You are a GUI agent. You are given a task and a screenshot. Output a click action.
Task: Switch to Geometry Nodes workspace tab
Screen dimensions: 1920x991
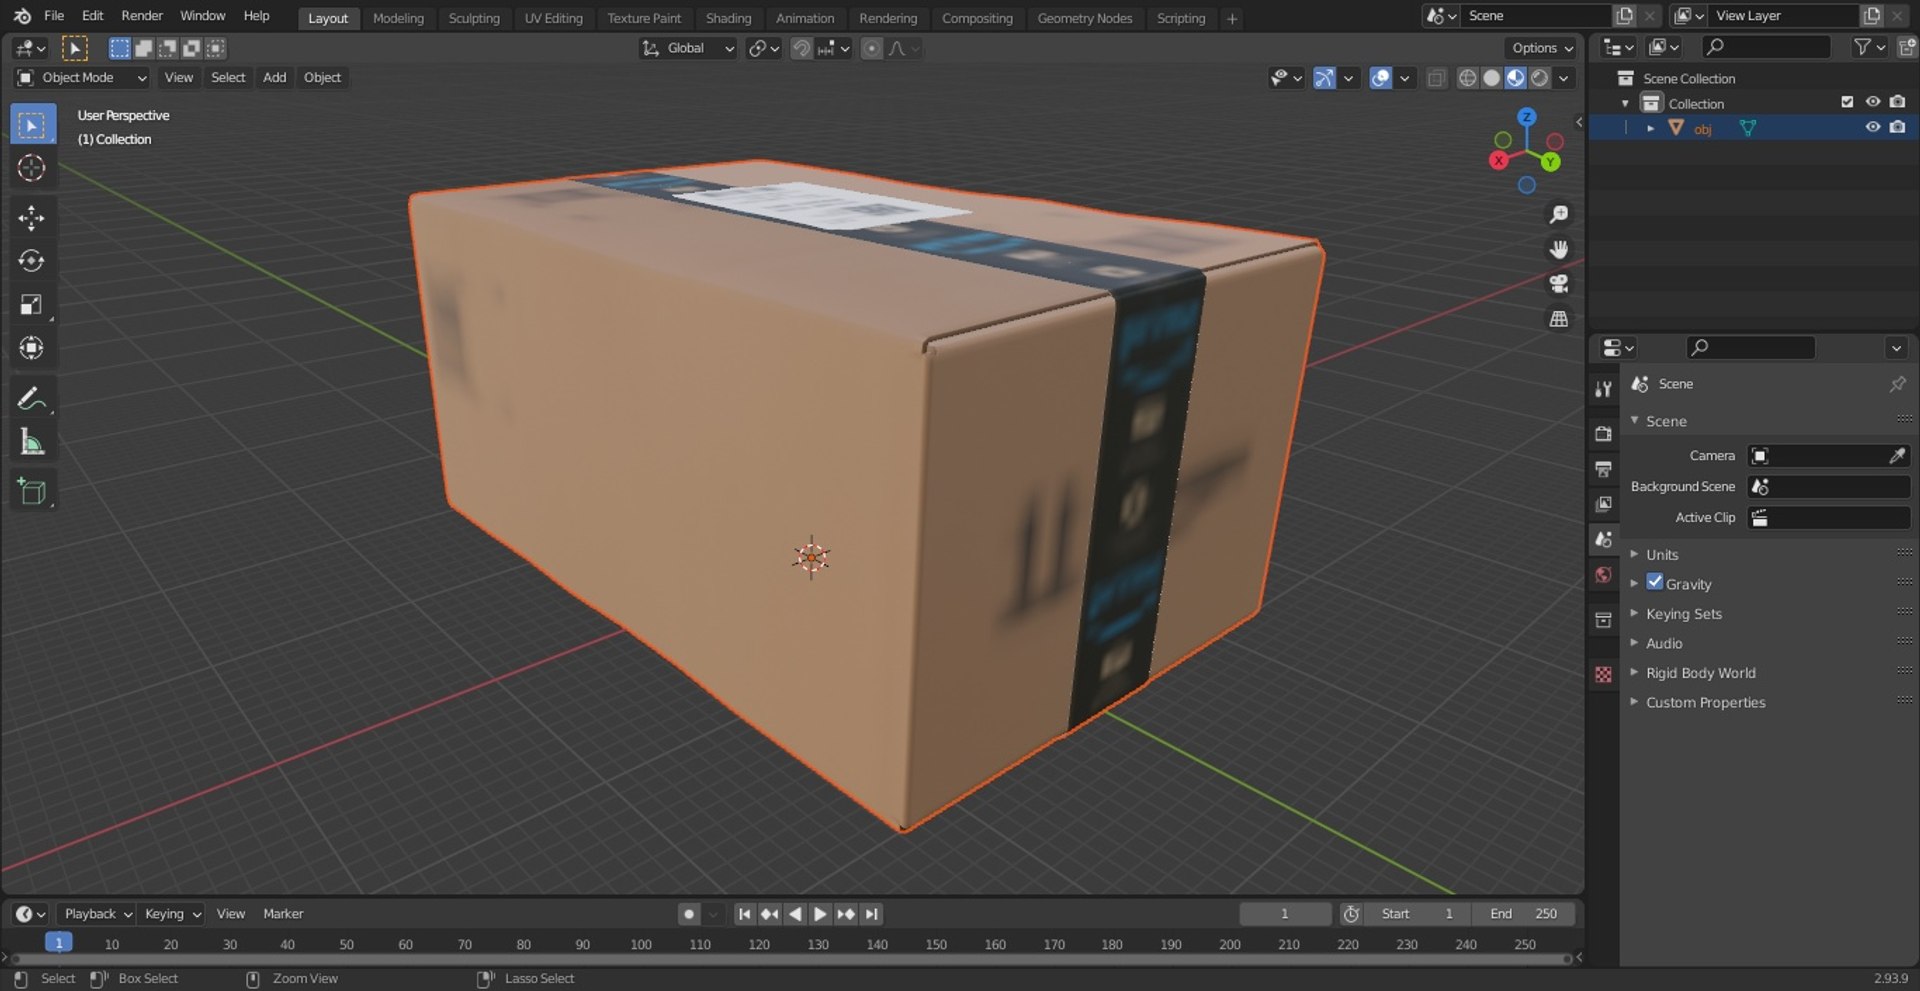[x=1084, y=18]
